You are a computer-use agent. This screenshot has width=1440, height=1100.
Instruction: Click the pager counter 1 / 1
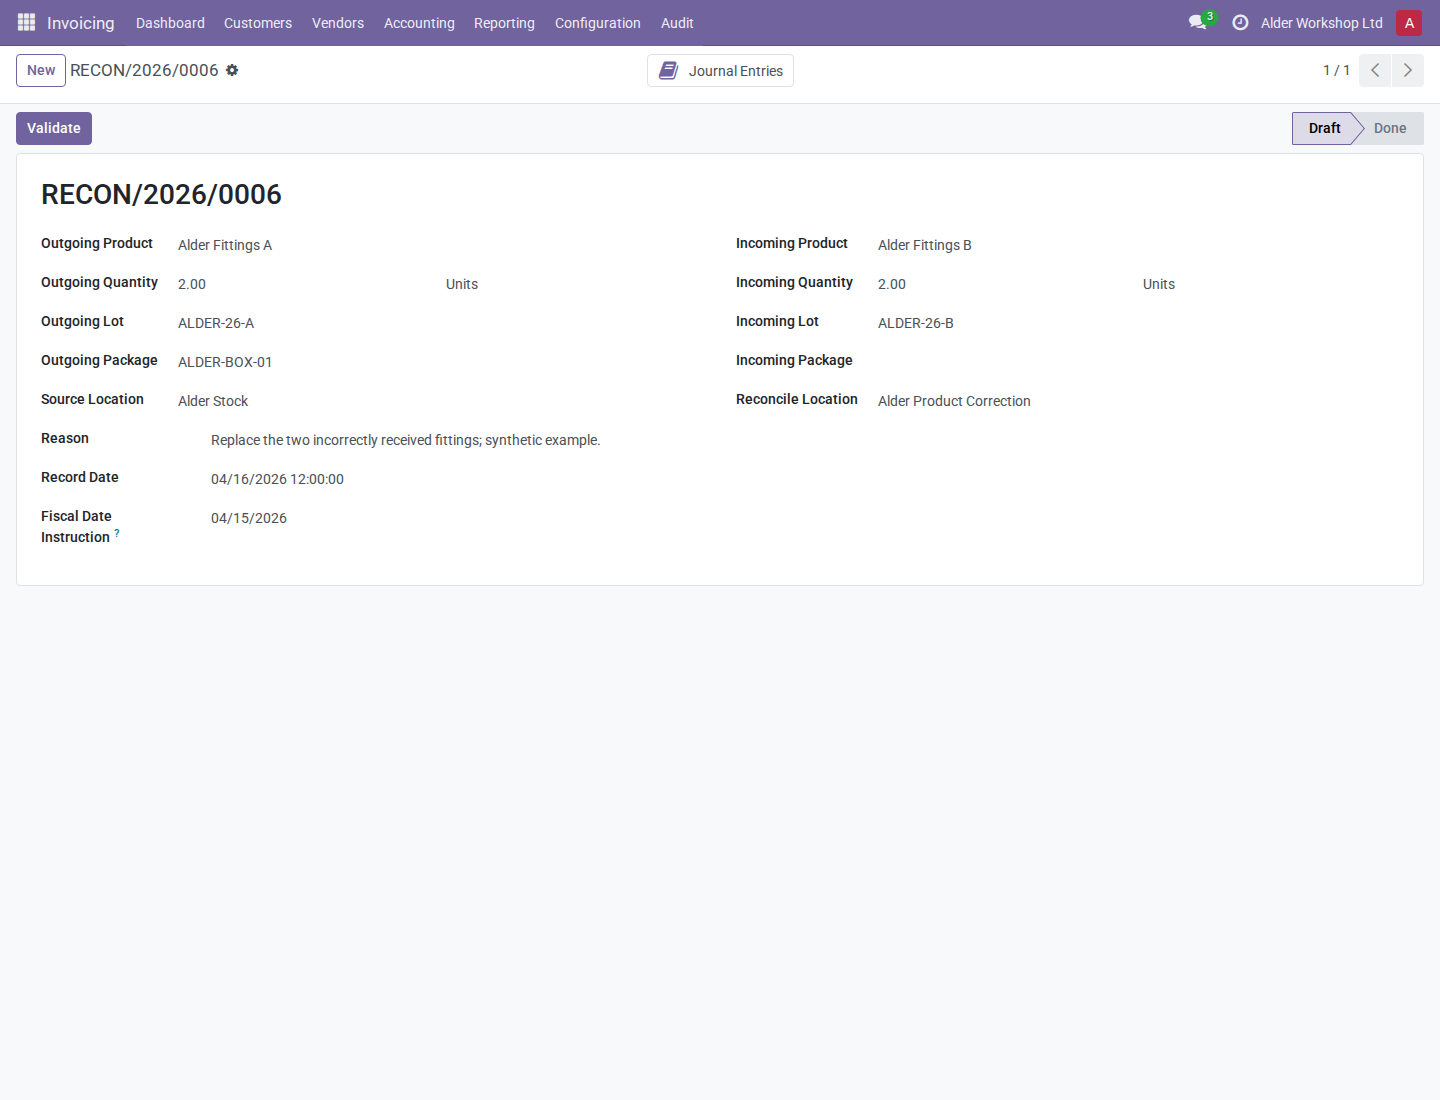coord(1336,70)
